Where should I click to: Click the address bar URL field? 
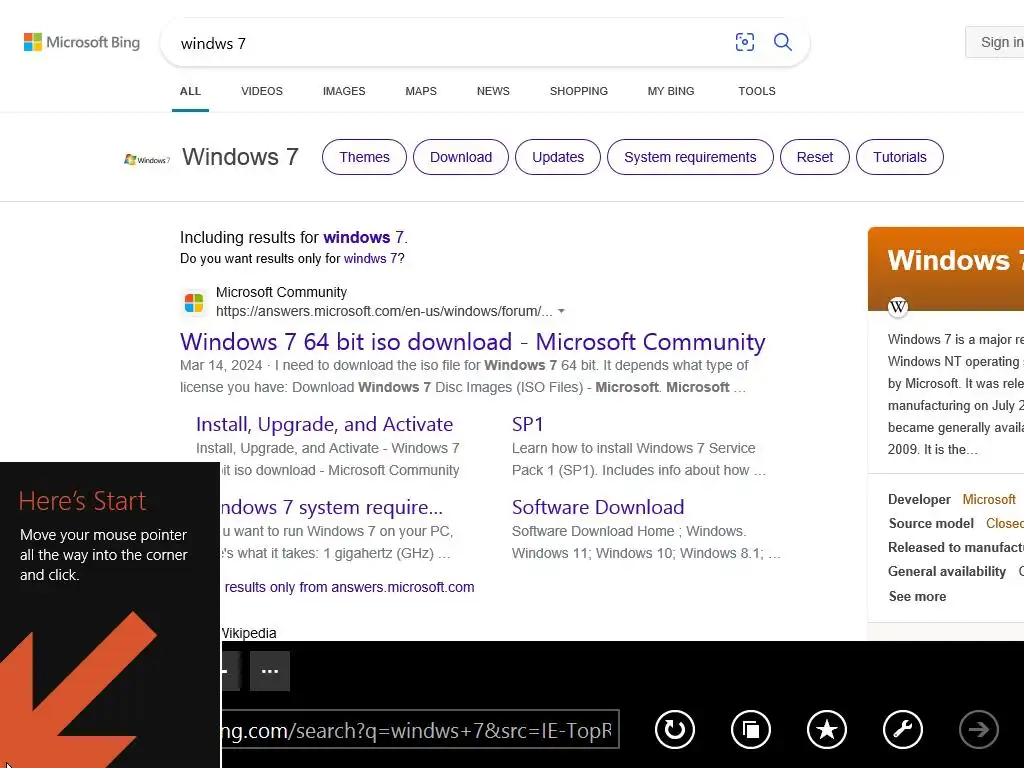coord(420,729)
